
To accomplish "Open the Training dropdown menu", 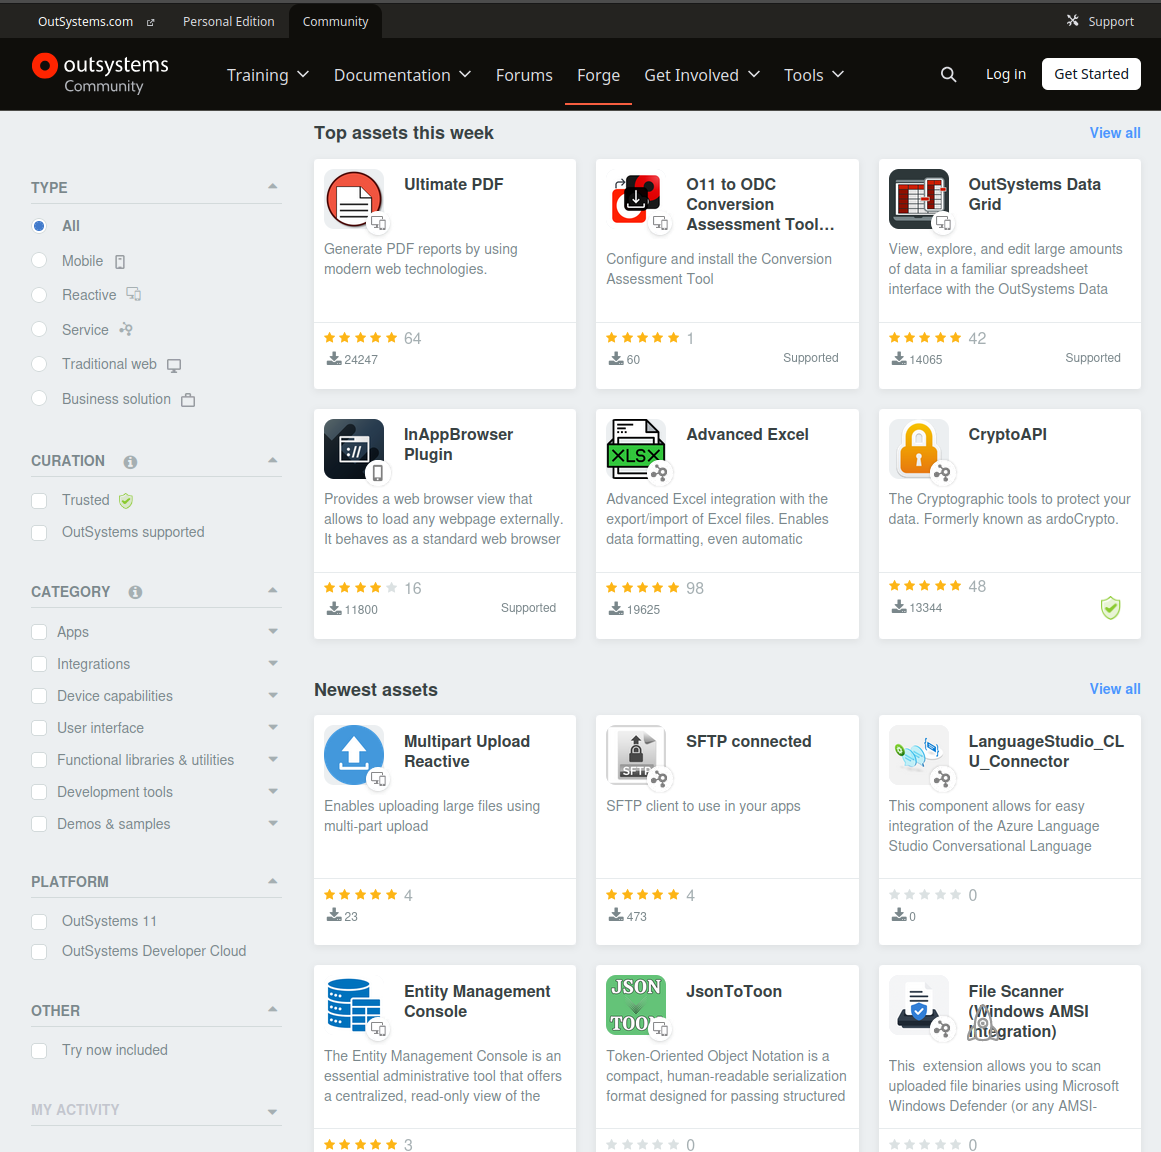I will pyautogui.click(x=267, y=75).
